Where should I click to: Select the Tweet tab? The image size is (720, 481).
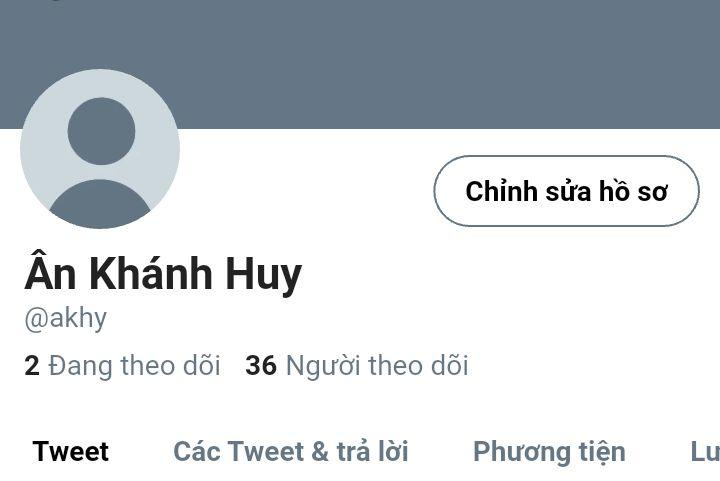click(70, 451)
